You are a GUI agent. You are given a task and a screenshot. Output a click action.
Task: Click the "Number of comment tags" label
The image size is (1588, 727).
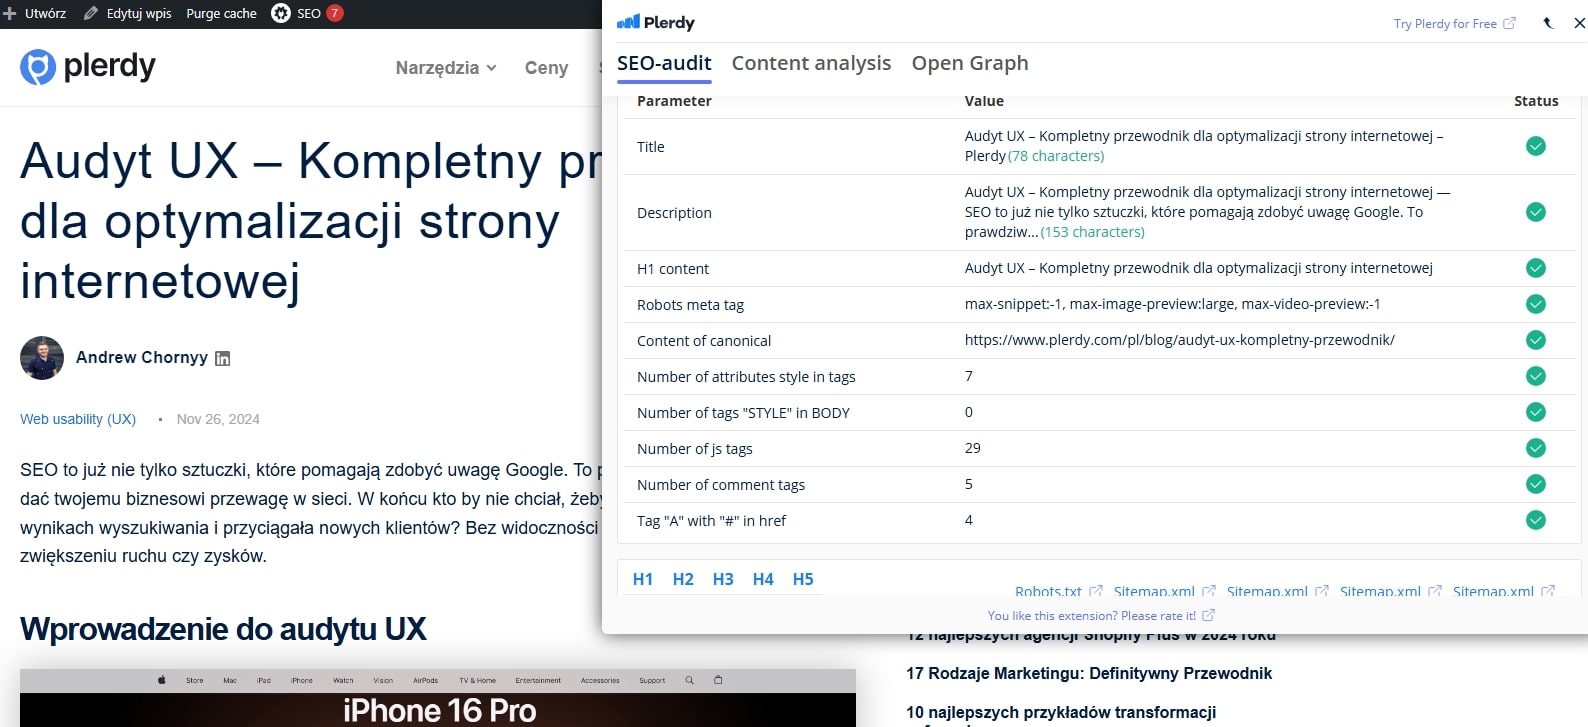721,485
